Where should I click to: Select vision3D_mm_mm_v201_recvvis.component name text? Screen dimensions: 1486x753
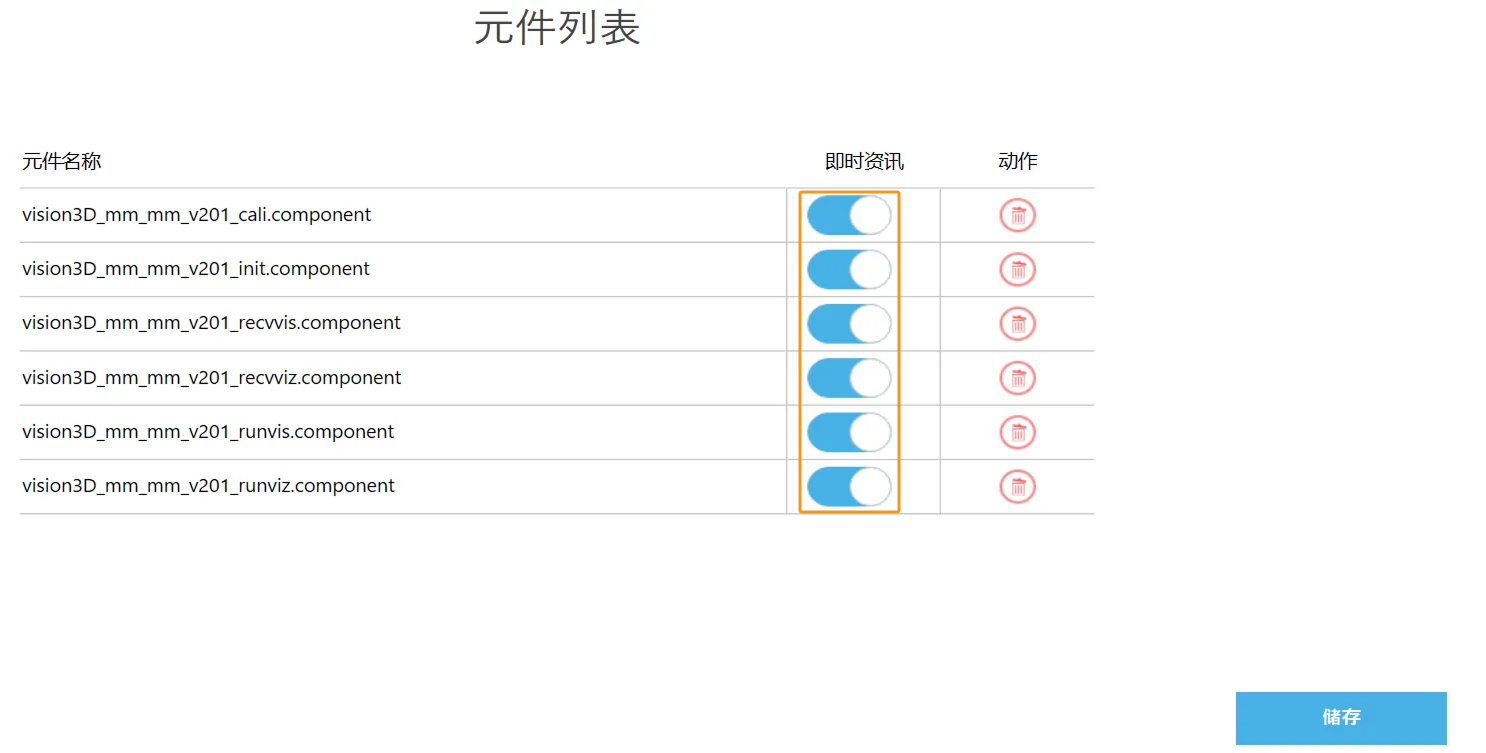tap(211, 323)
